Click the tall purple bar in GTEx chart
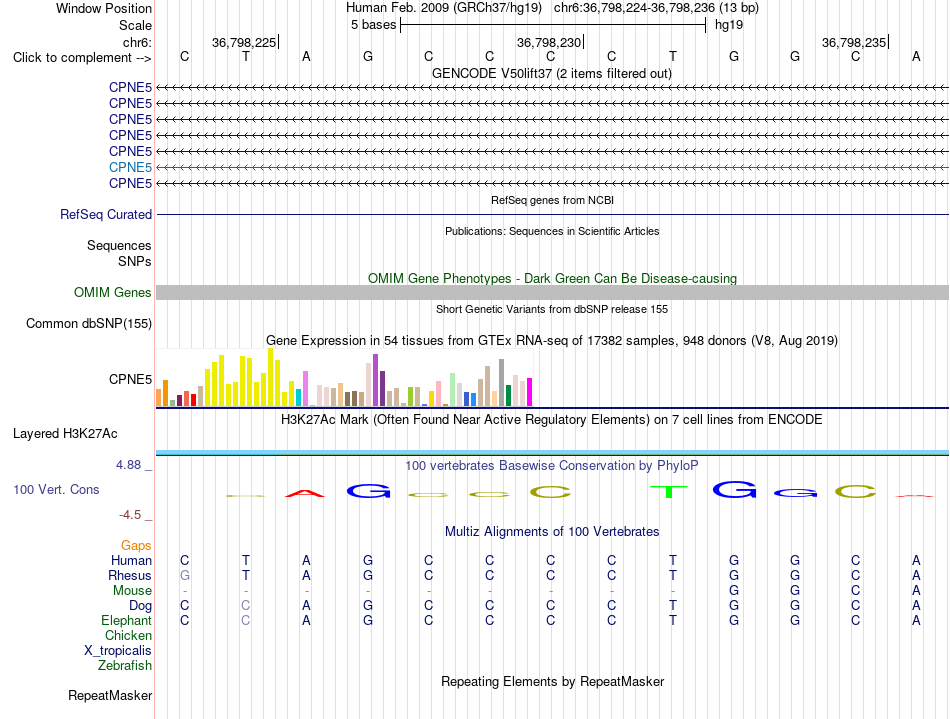This screenshot has height=719, width=950. 376,380
